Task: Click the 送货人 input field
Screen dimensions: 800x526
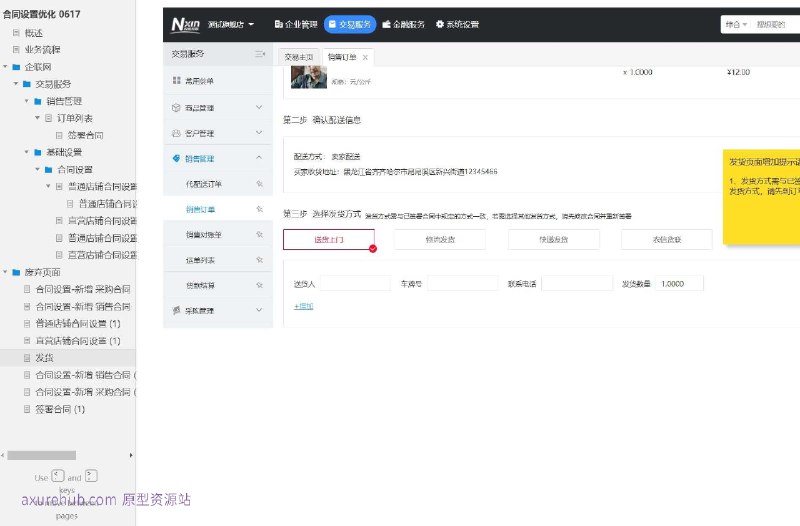Action: (356, 283)
